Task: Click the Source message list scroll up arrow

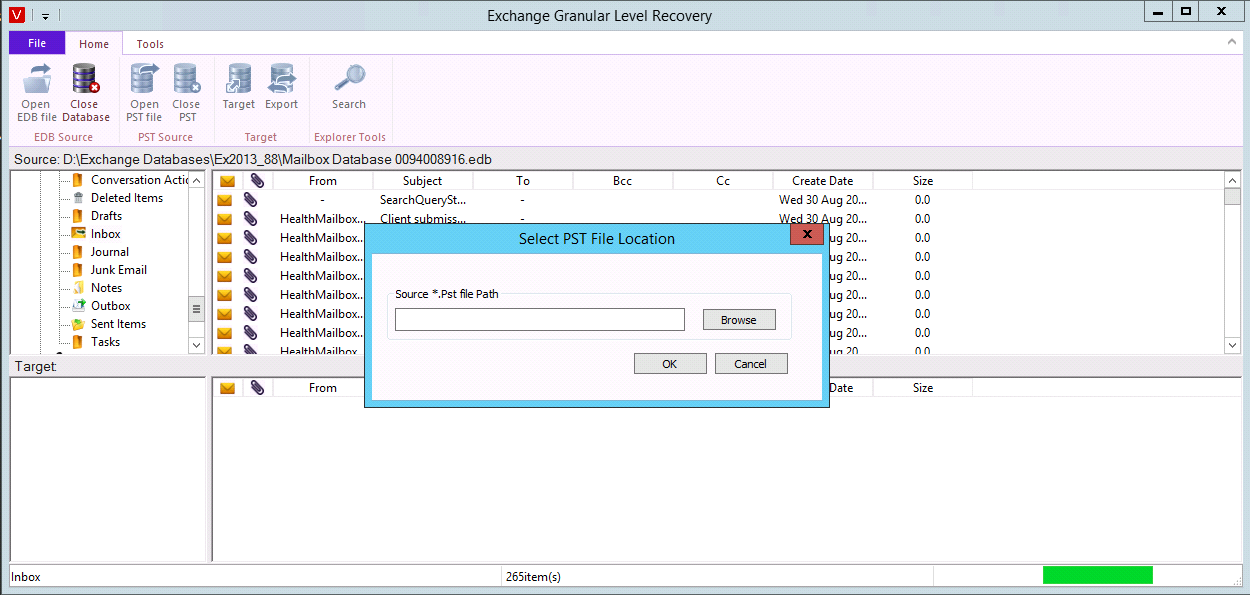Action: (1233, 180)
